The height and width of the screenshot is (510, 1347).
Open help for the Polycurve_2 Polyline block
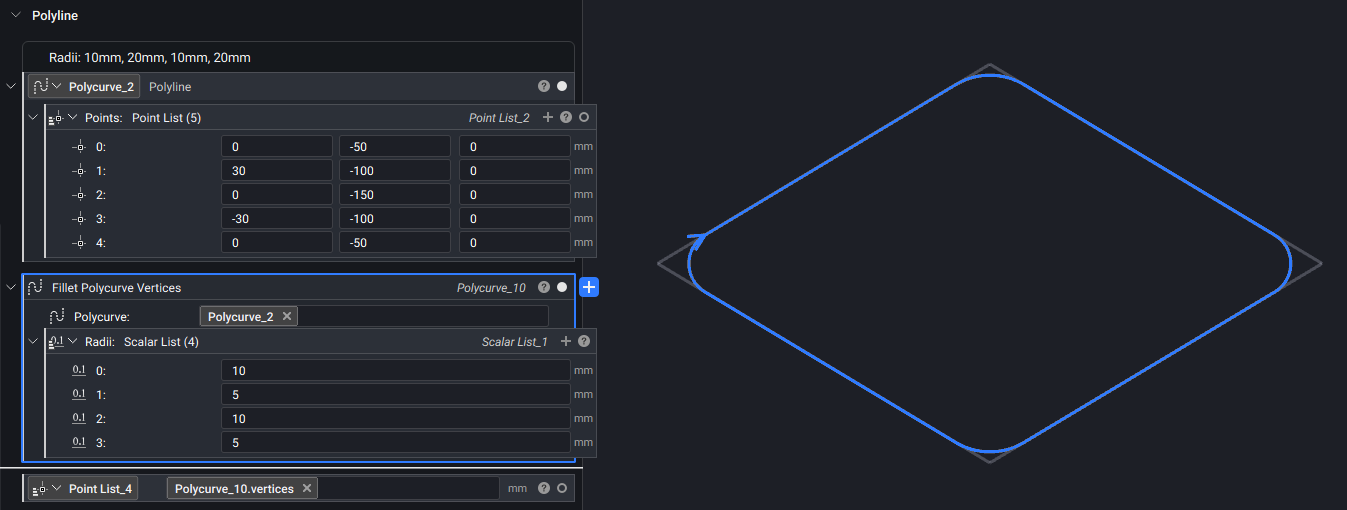click(x=544, y=87)
